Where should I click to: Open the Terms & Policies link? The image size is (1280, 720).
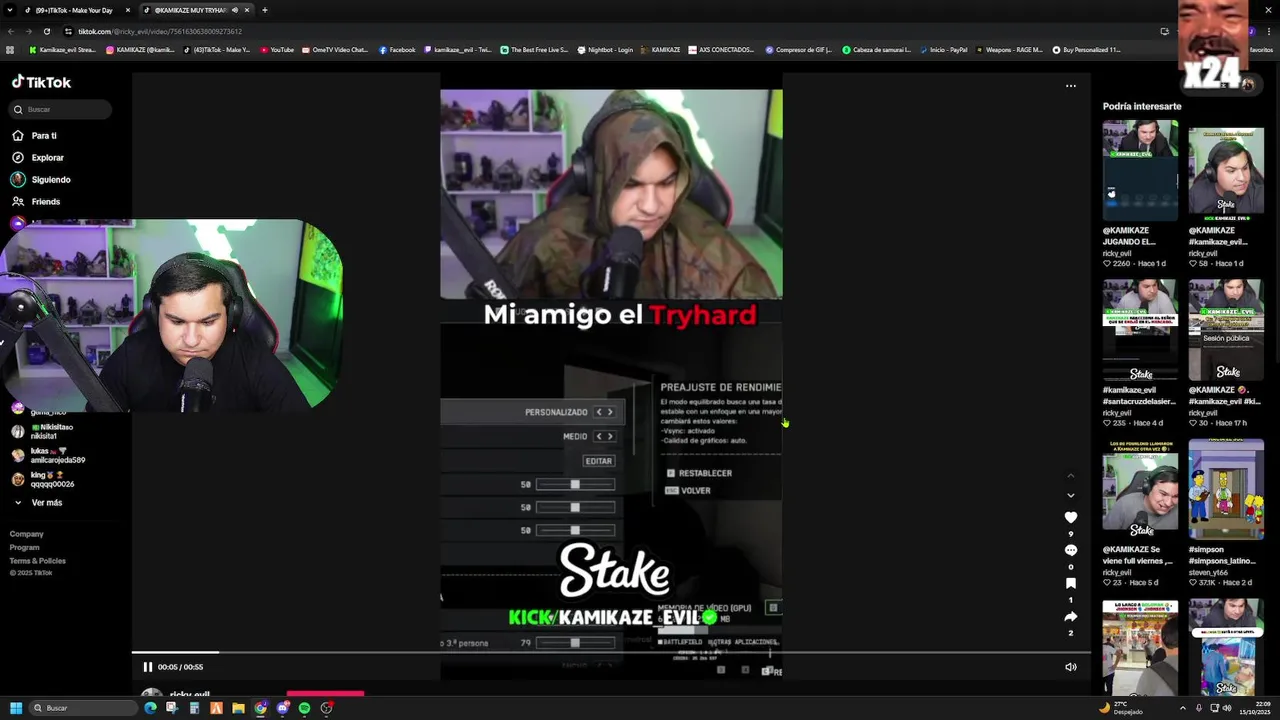[38, 561]
